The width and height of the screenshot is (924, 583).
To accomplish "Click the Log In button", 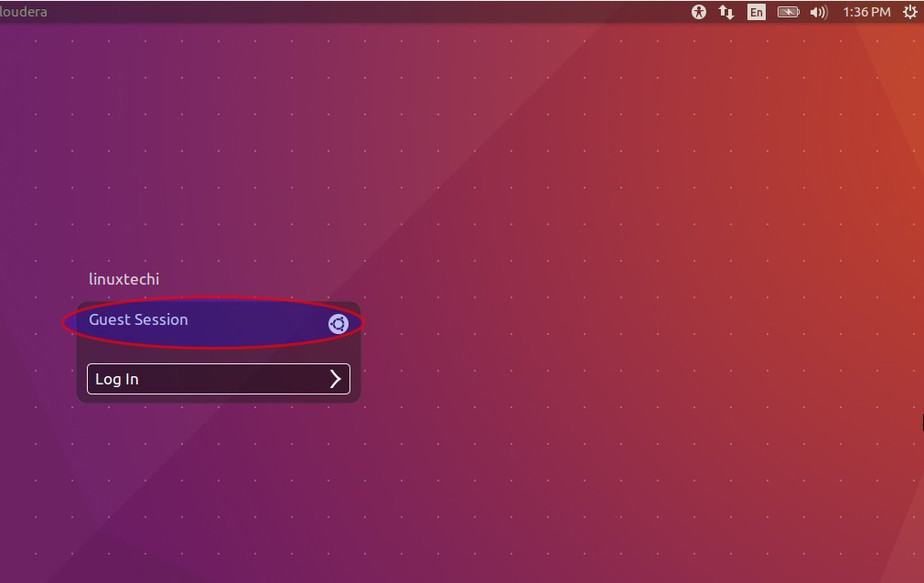I will pyautogui.click(x=219, y=379).
